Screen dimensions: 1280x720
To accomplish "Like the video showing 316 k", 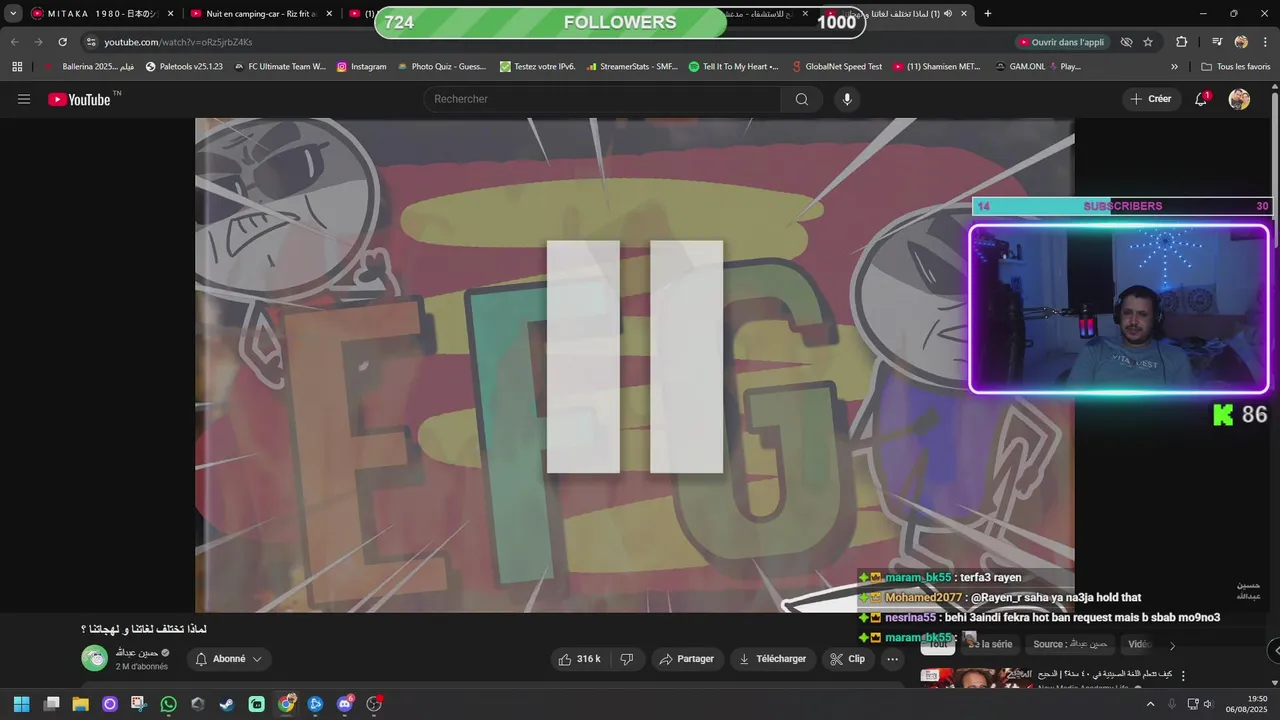I will pyautogui.click(x=580, y=659).
